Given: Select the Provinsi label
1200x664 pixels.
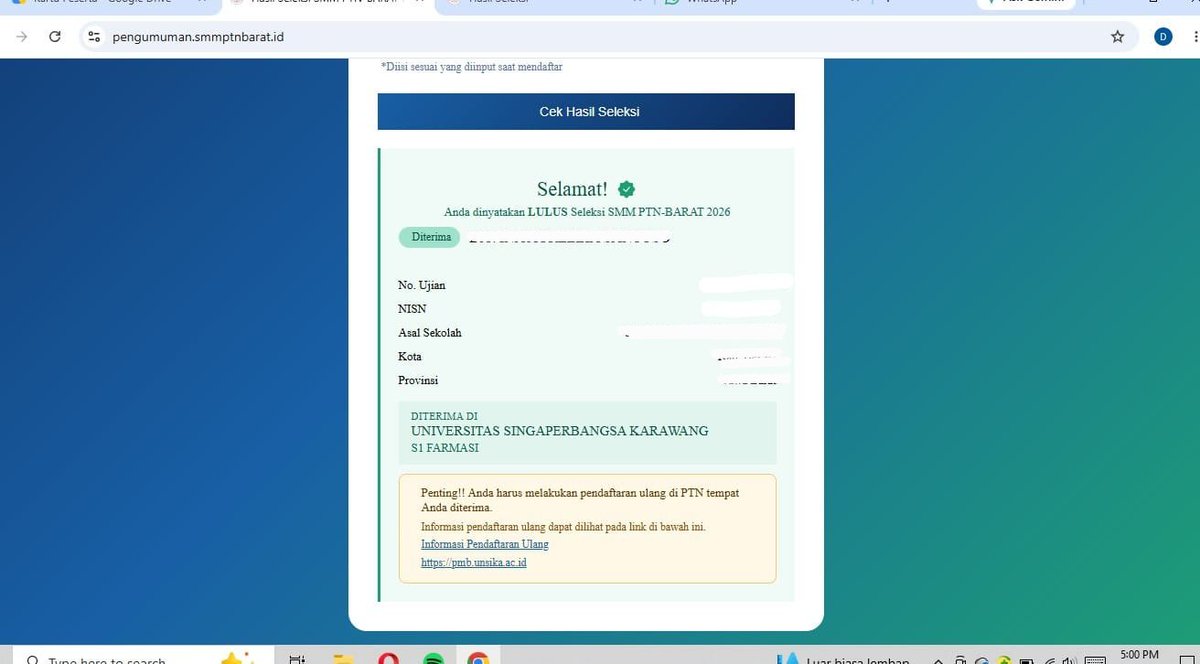Looking at the screenshot, I should point(418,381).
